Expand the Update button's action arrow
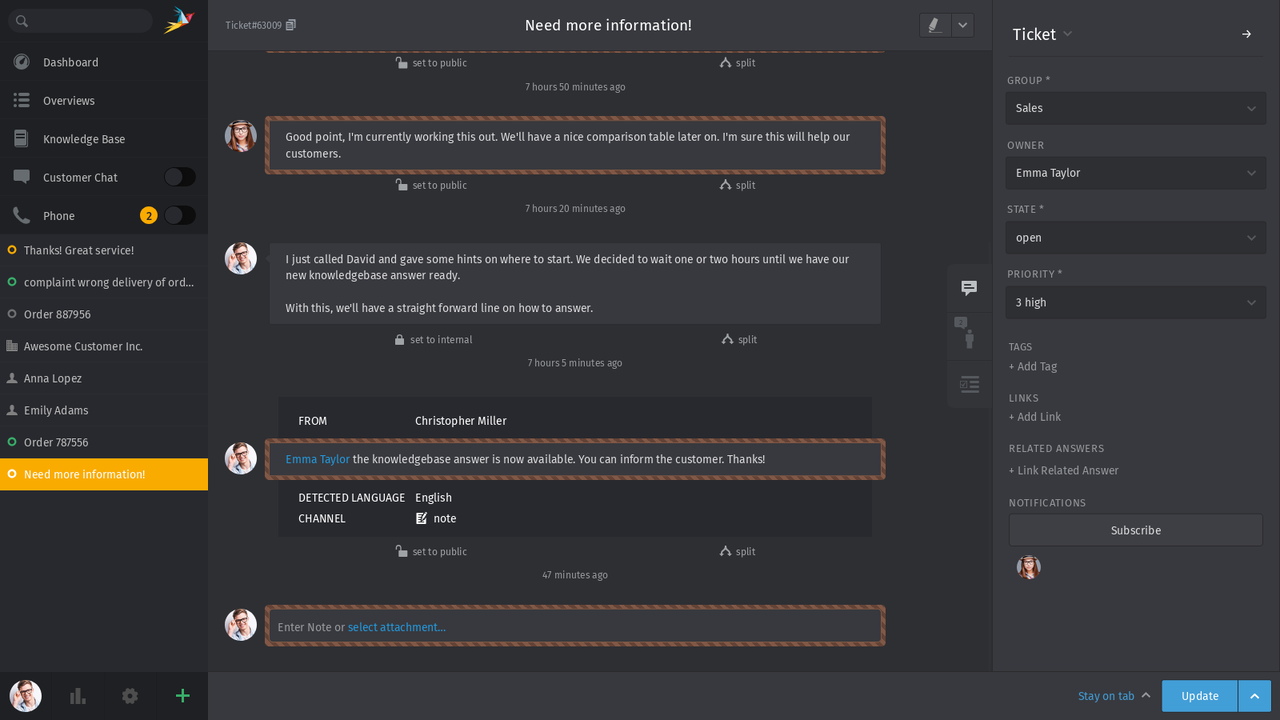The width and height of the screenshot is (1280, 720). click(1254, 695)
